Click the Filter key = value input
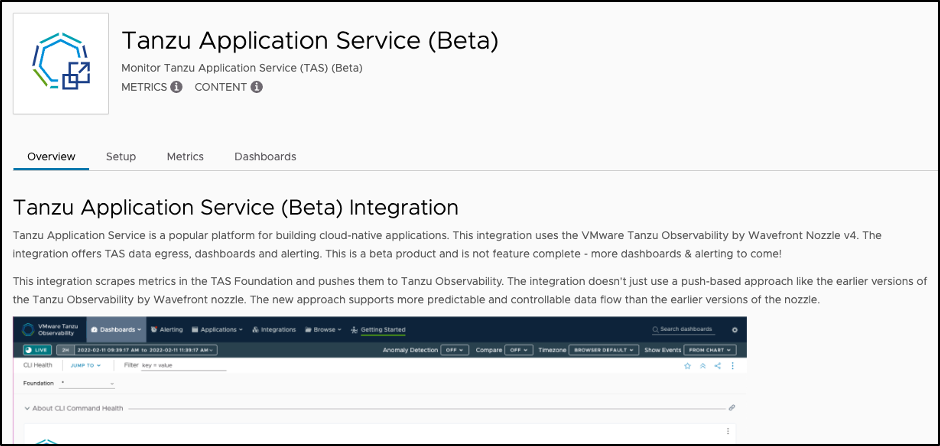This screenshot has width=940, height=446. (x=183, y=367)
